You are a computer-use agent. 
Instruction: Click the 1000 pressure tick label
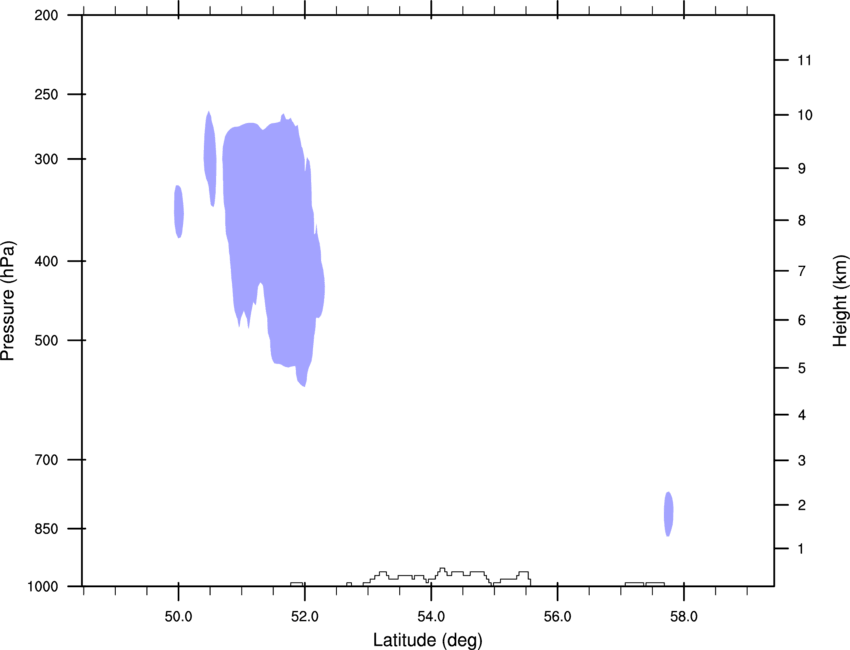(x=43, y=587)
